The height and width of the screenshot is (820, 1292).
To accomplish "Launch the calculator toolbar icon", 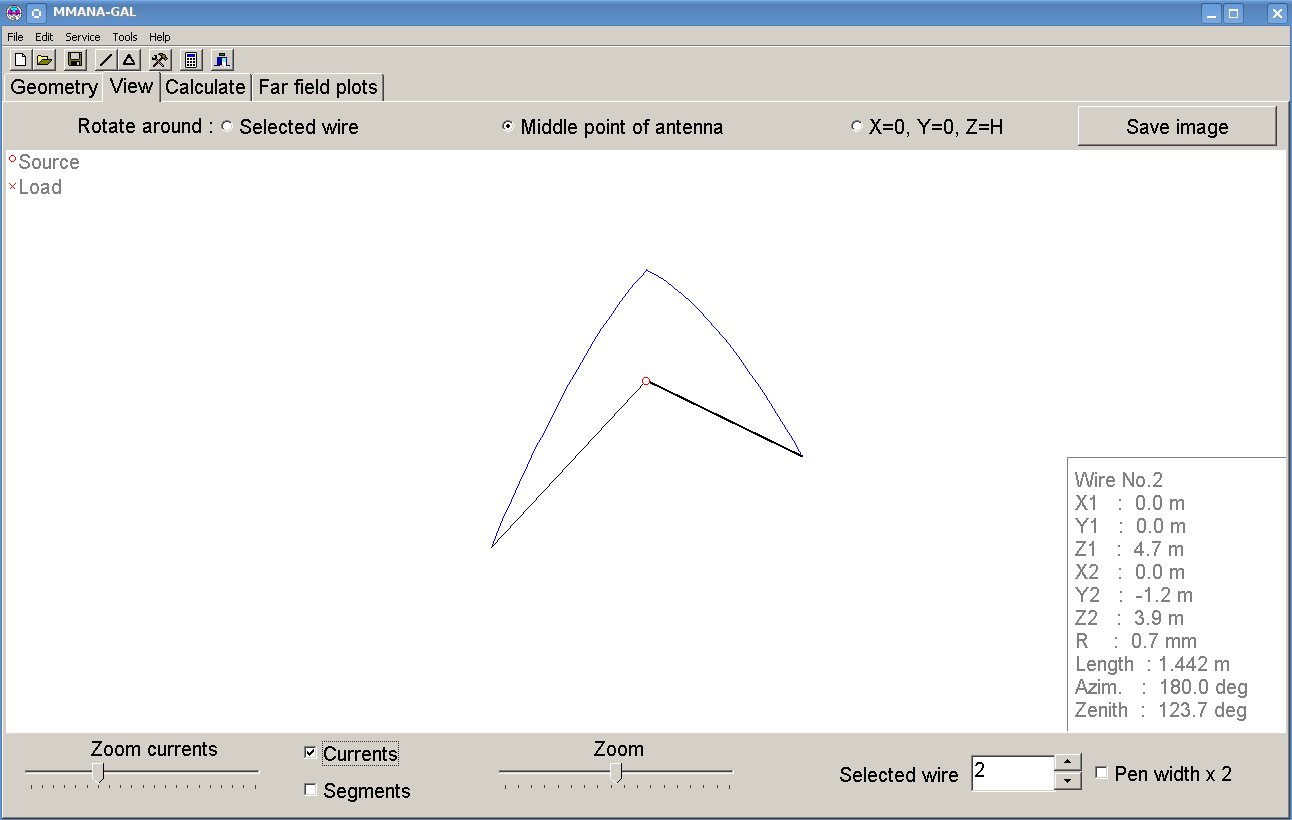I will [x=191, y=60].
